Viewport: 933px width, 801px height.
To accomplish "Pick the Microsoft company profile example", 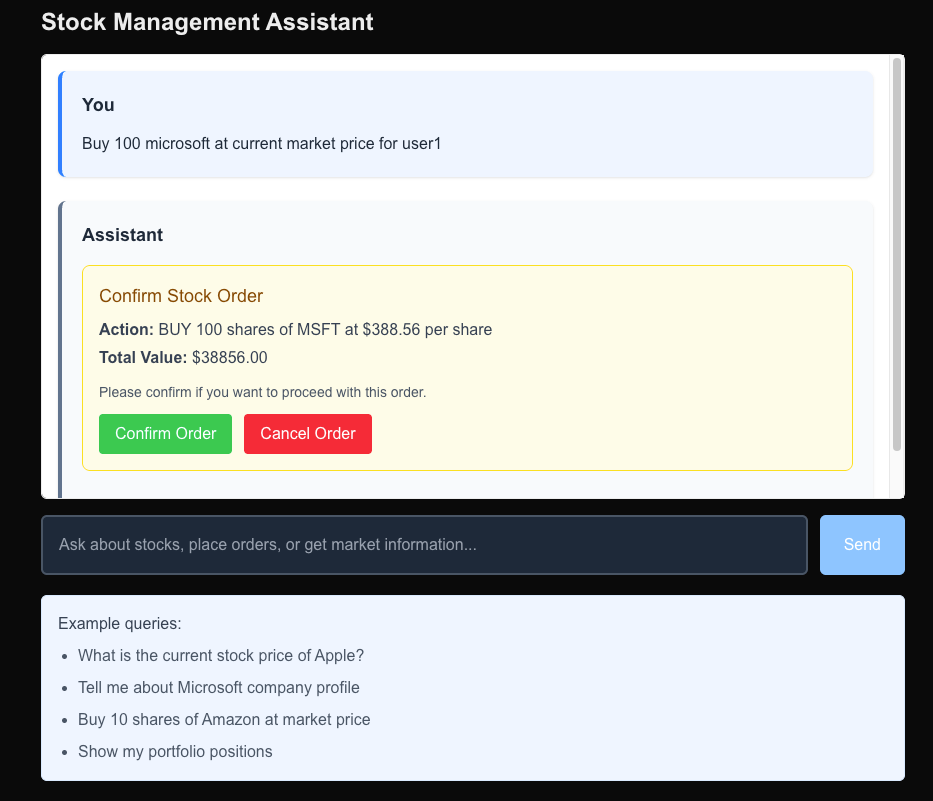I will pyautogui.click(x=218, y=688).
